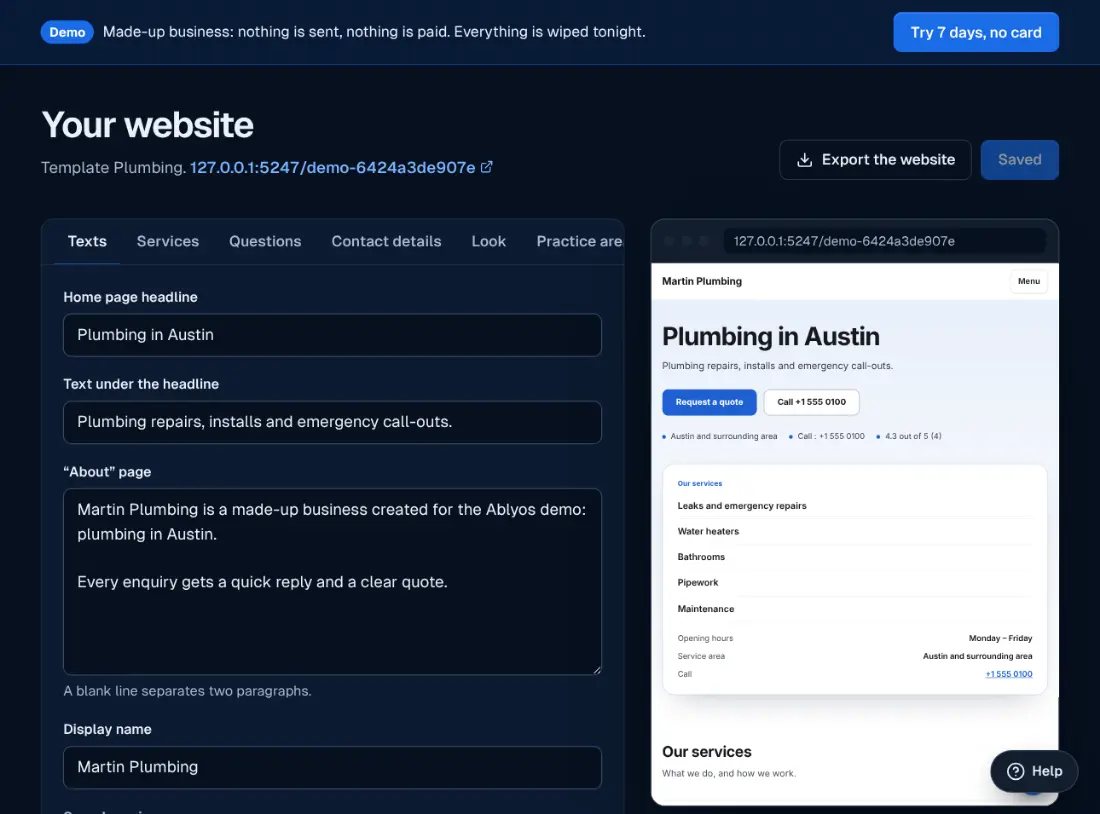This screenshot has width=1100, height=814.
Task: Click the Text under the headline field
Action: click(332, 422)
